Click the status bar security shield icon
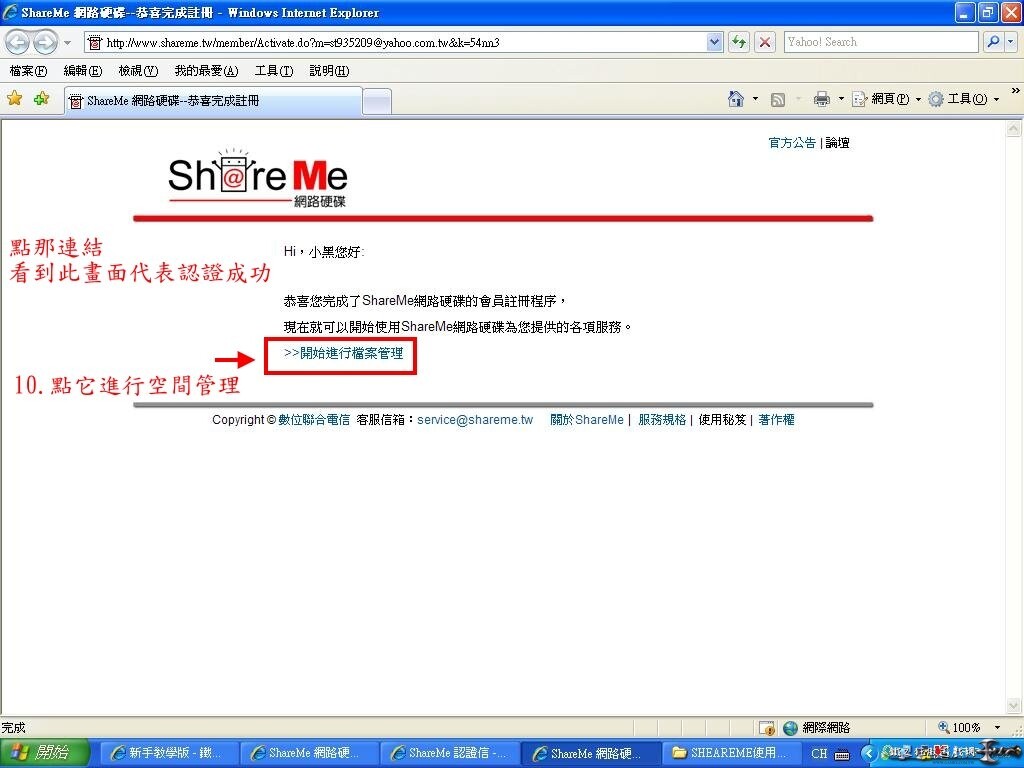Screen dimensions: 1024x768 [767, 728]
